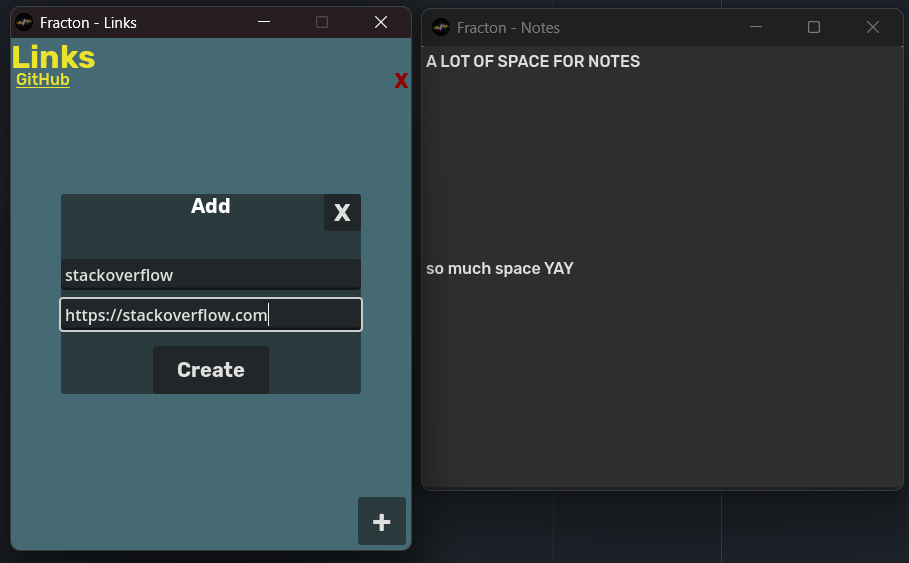The width and height of the screenshot is (909, 563).
Task: Minimize the Fracton Links window
Action: tap(264, 22)
